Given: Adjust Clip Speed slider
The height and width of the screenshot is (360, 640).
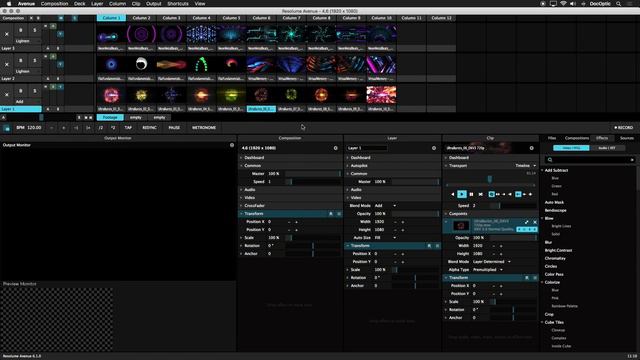Looking at the screenshot, I should click(x=513, y=206).
